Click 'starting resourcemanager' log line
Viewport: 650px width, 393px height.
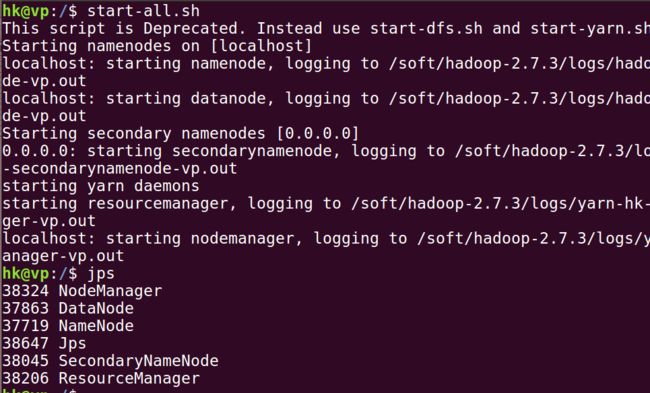[x=326, y=204]
